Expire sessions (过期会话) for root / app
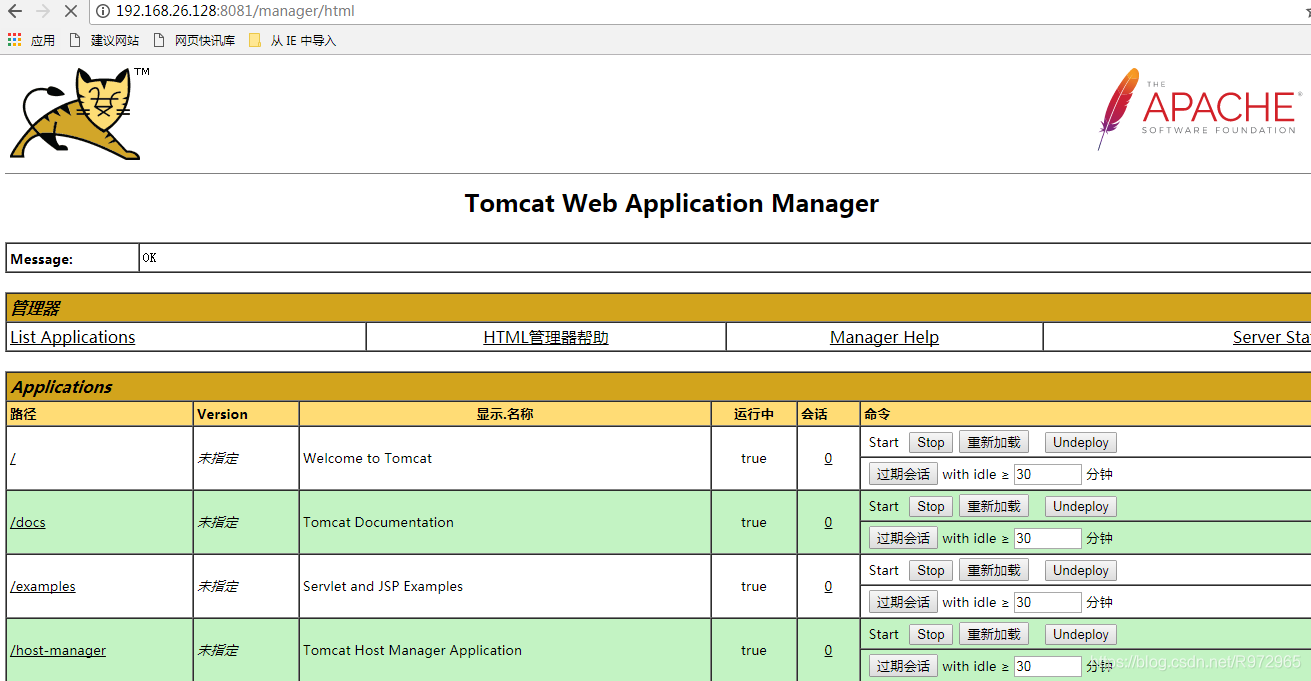 903,474
